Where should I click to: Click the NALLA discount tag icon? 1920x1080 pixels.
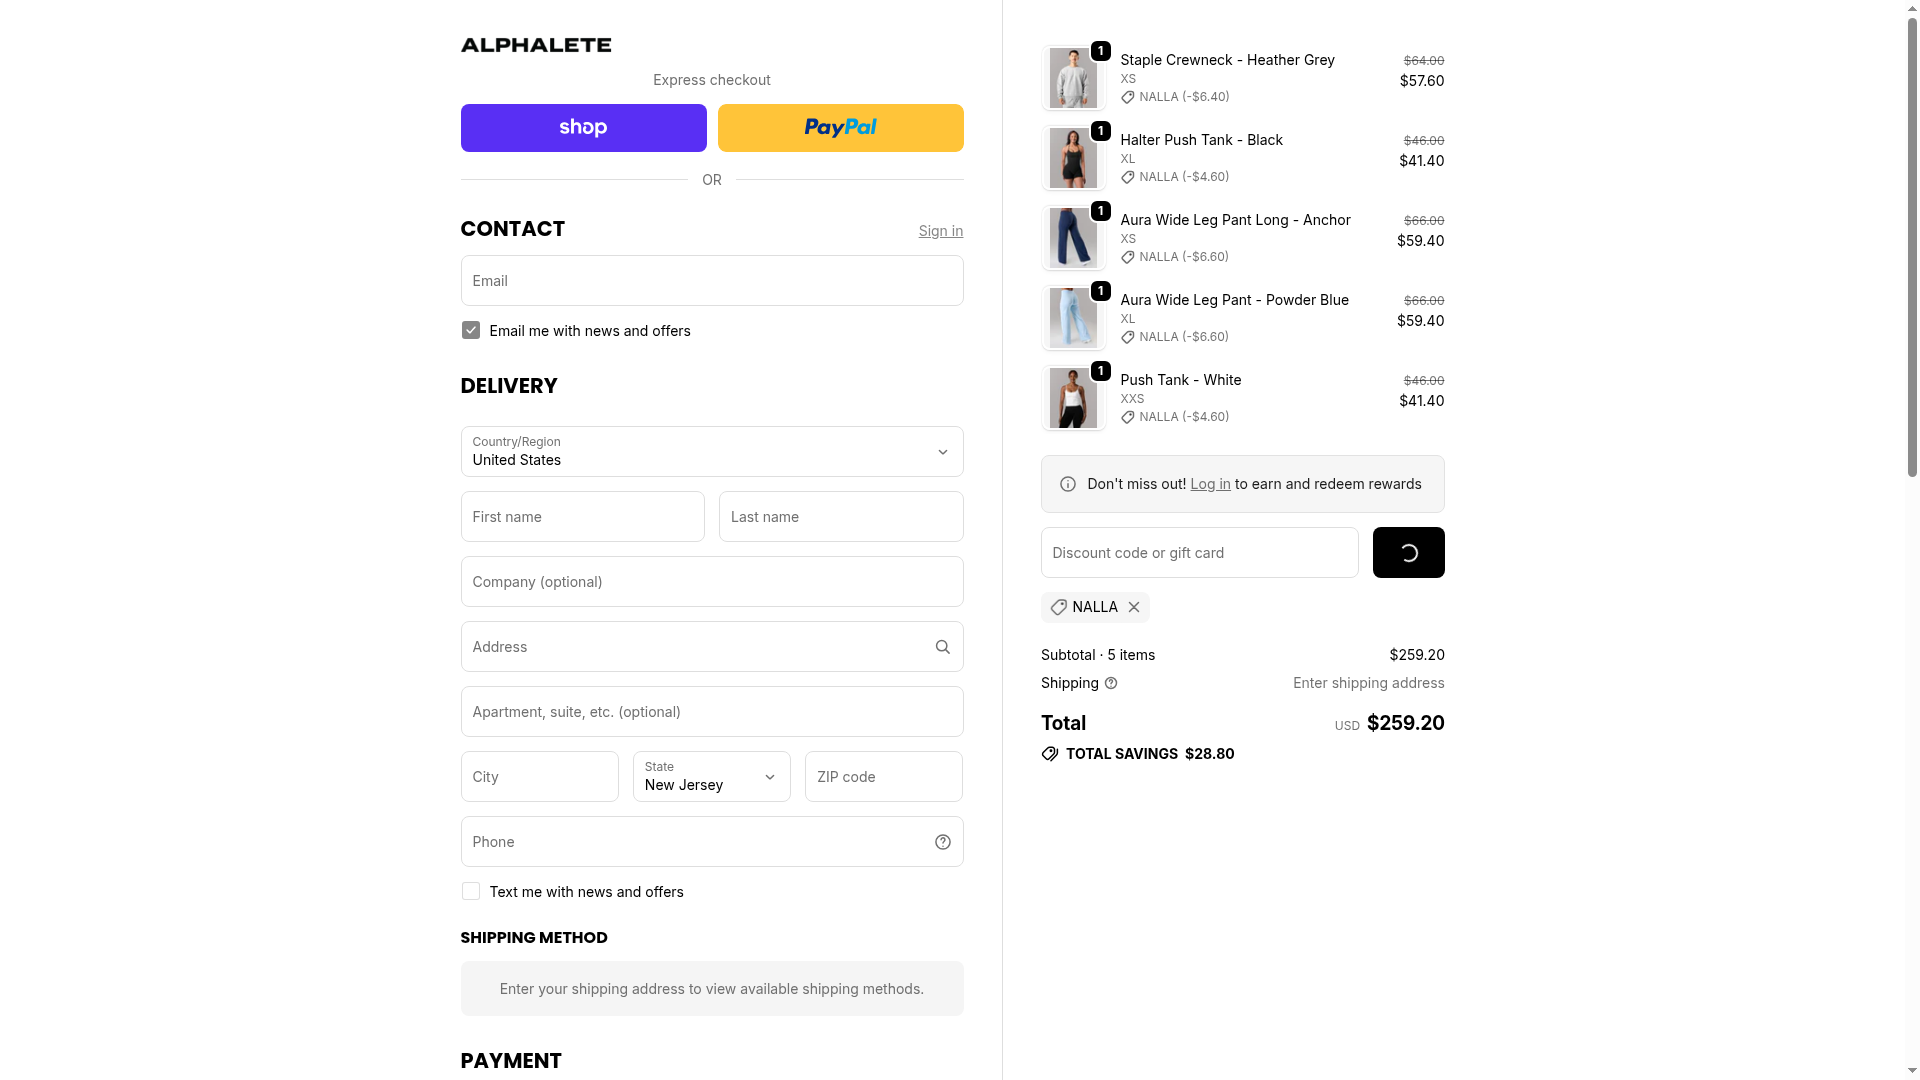coord(1058,607)
